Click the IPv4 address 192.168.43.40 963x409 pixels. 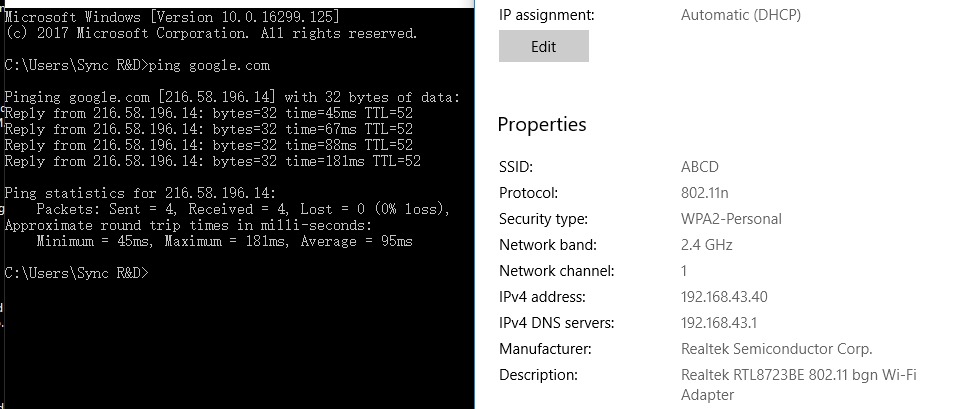[724, 297]
